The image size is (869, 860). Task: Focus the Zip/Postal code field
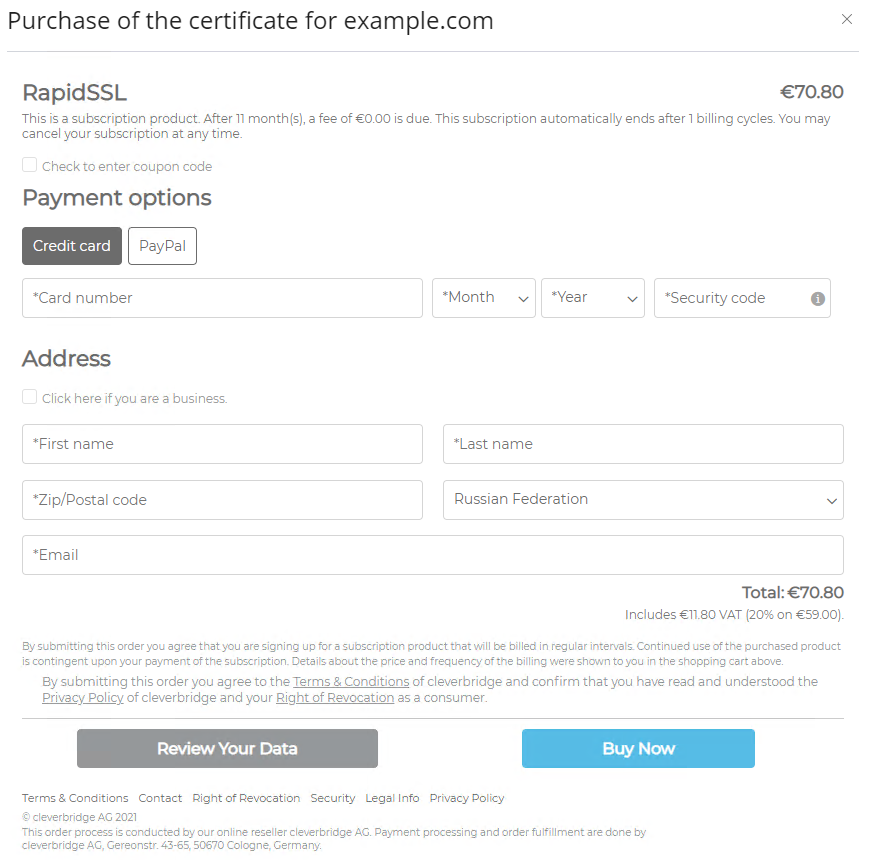pyautogui.click(x=222, y=500)
